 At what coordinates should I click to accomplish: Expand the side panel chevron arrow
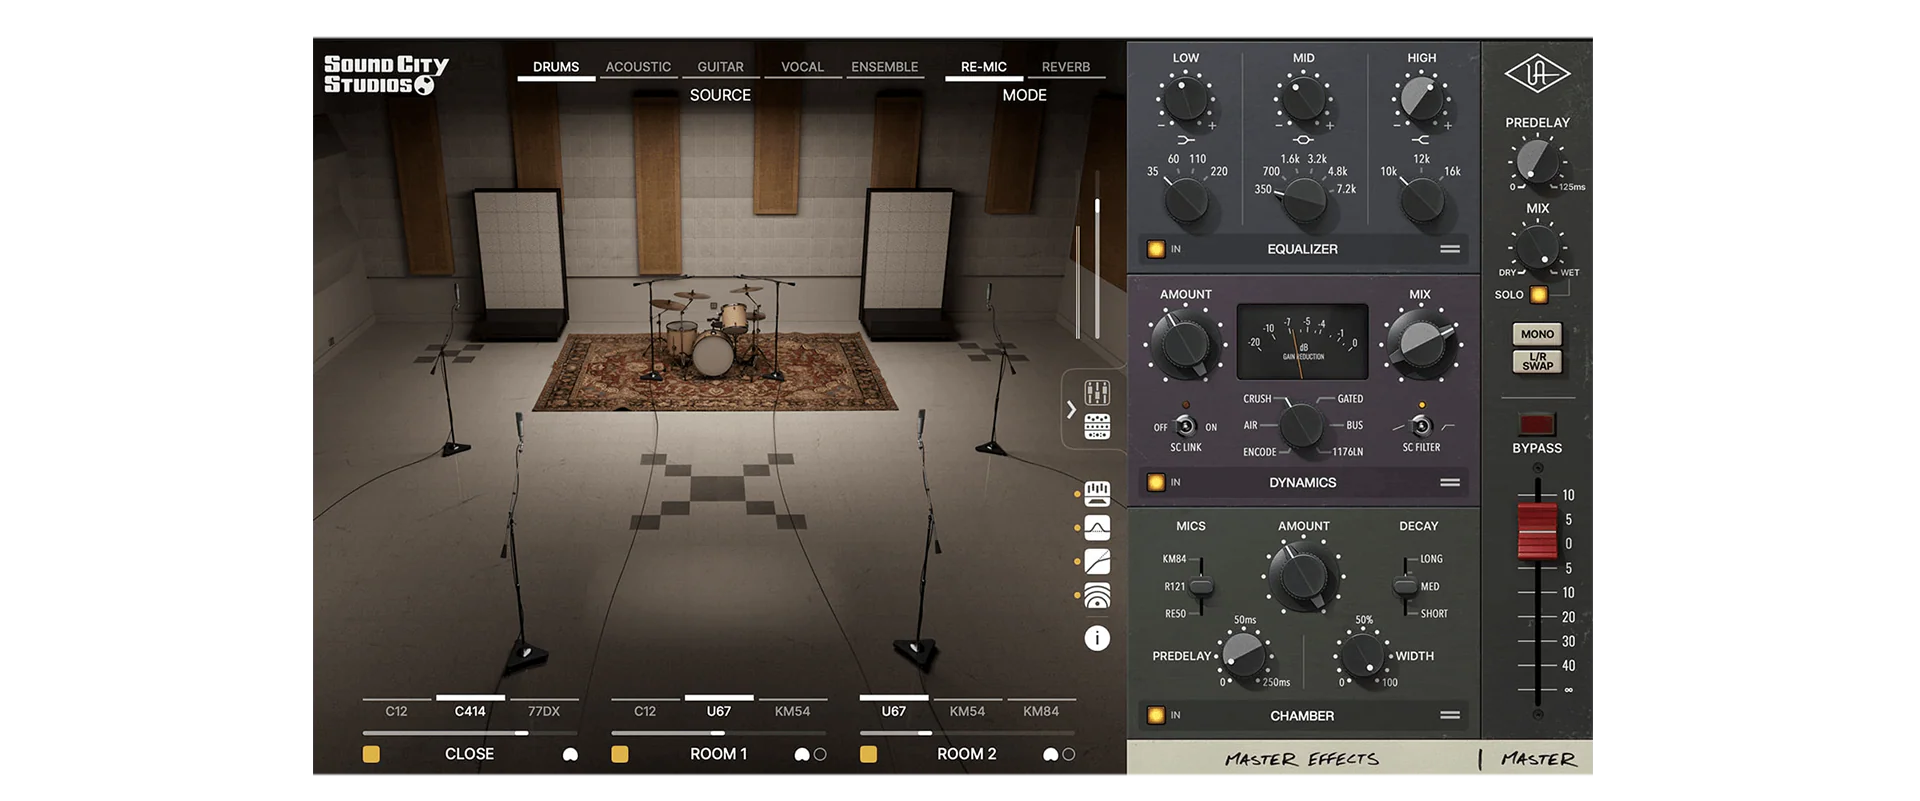click(x=1071, y=409)
